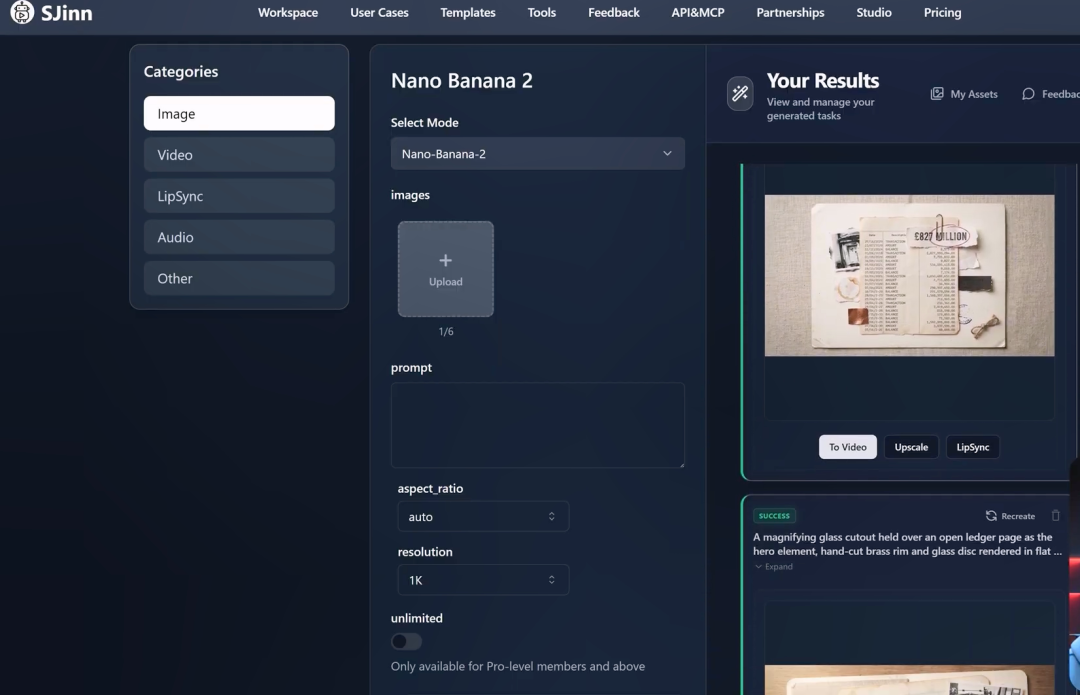Select the Image category
This screenshot has height=695, width=1080.
coord(239,114)
